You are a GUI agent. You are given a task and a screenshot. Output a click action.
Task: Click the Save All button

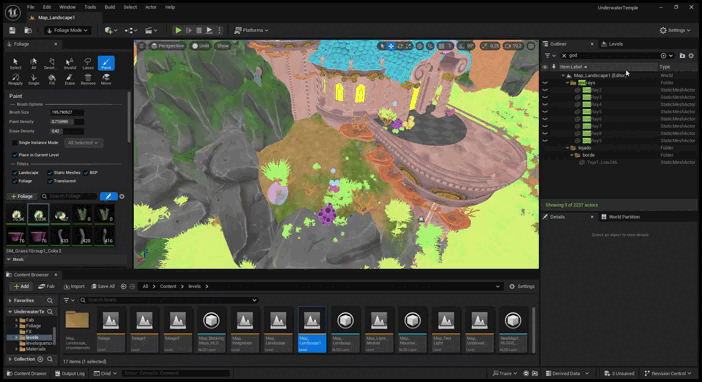pyautogui.click(x=103, y=286)
